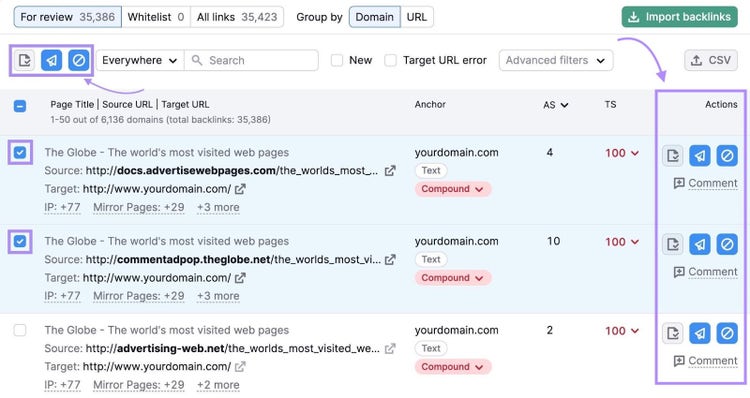The image size is (750, 398).
Task: Switch to the Whitelist tab
Action: pyautogui.click(x=156, y=17)
